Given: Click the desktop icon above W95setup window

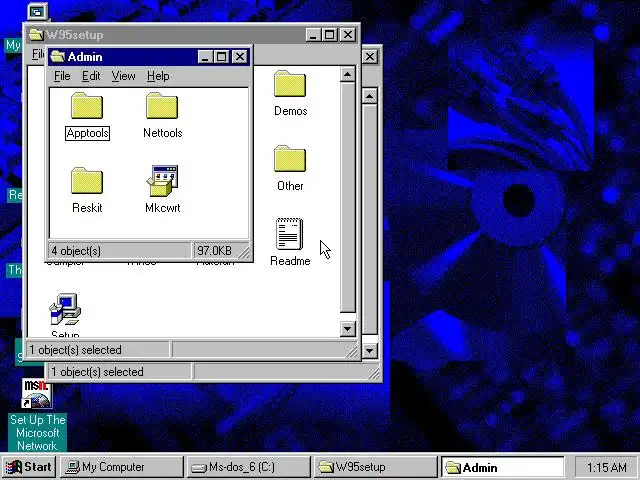Looking at the screenshot, I should (x=38, y=12).
